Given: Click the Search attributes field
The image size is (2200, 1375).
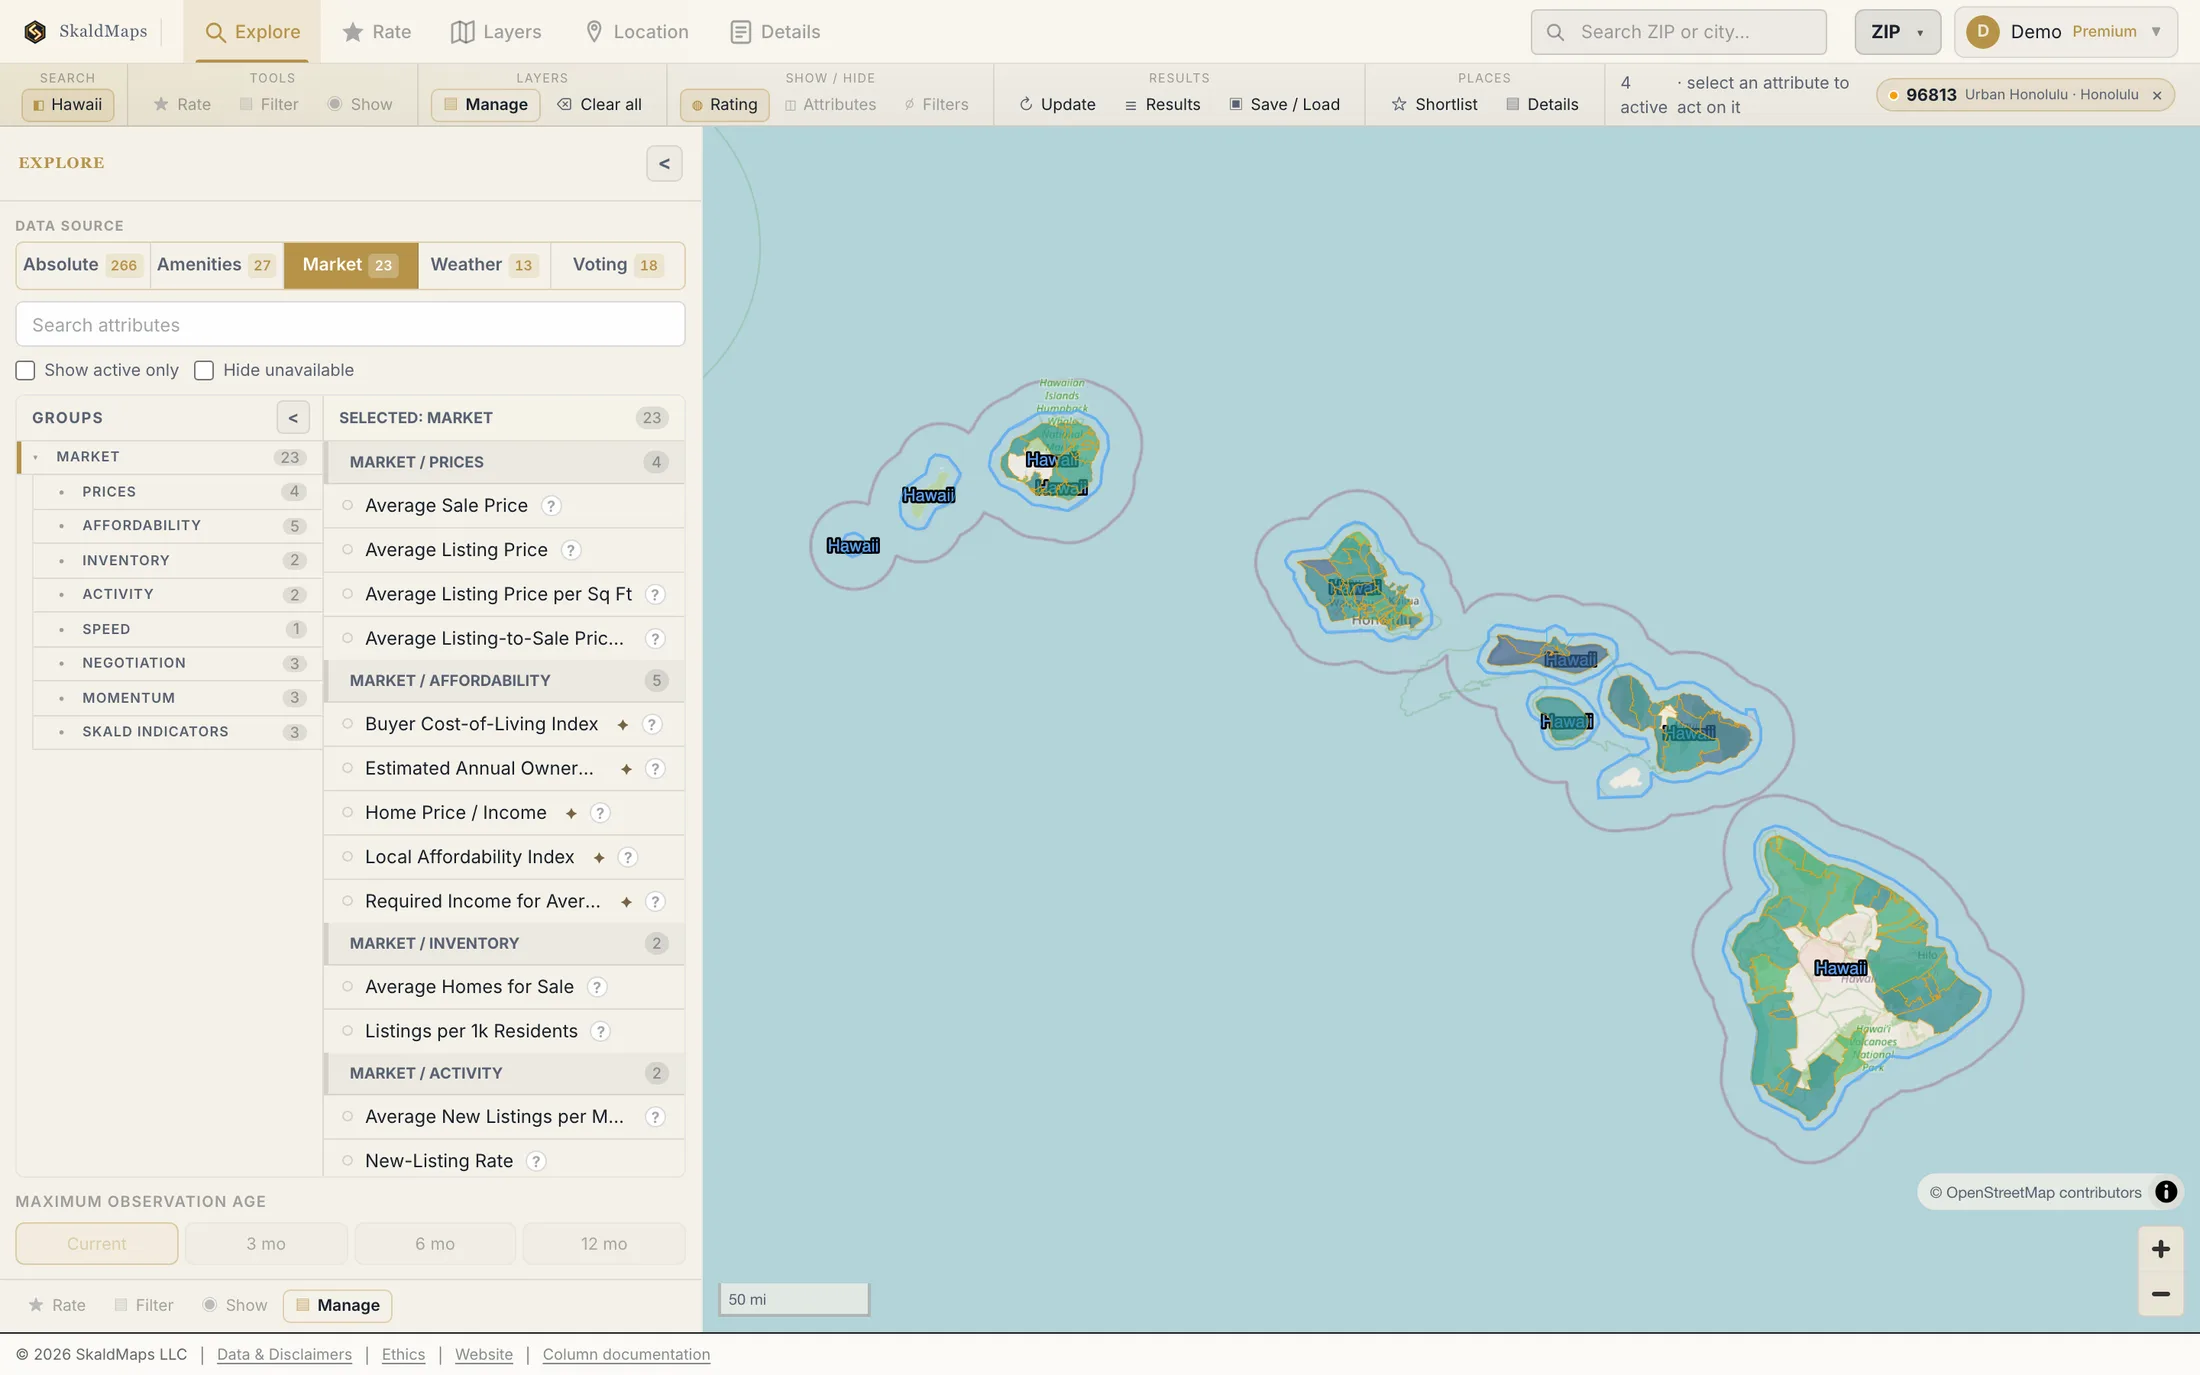Looking at the screenshot, I should tap(350, 325).
